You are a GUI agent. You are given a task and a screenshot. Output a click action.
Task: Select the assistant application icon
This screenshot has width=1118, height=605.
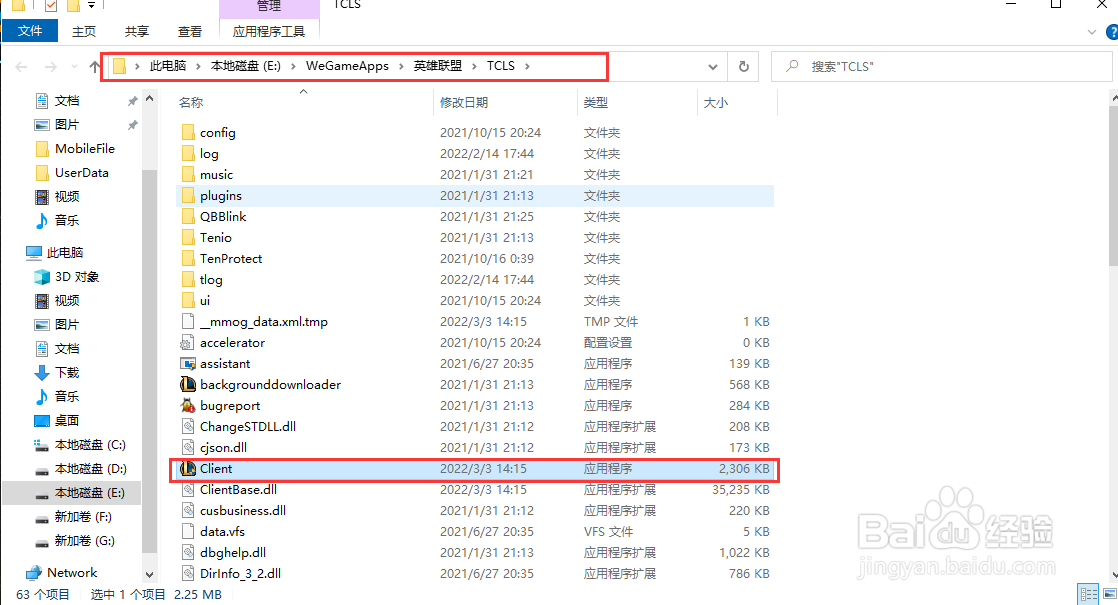(x=188, y=363)
